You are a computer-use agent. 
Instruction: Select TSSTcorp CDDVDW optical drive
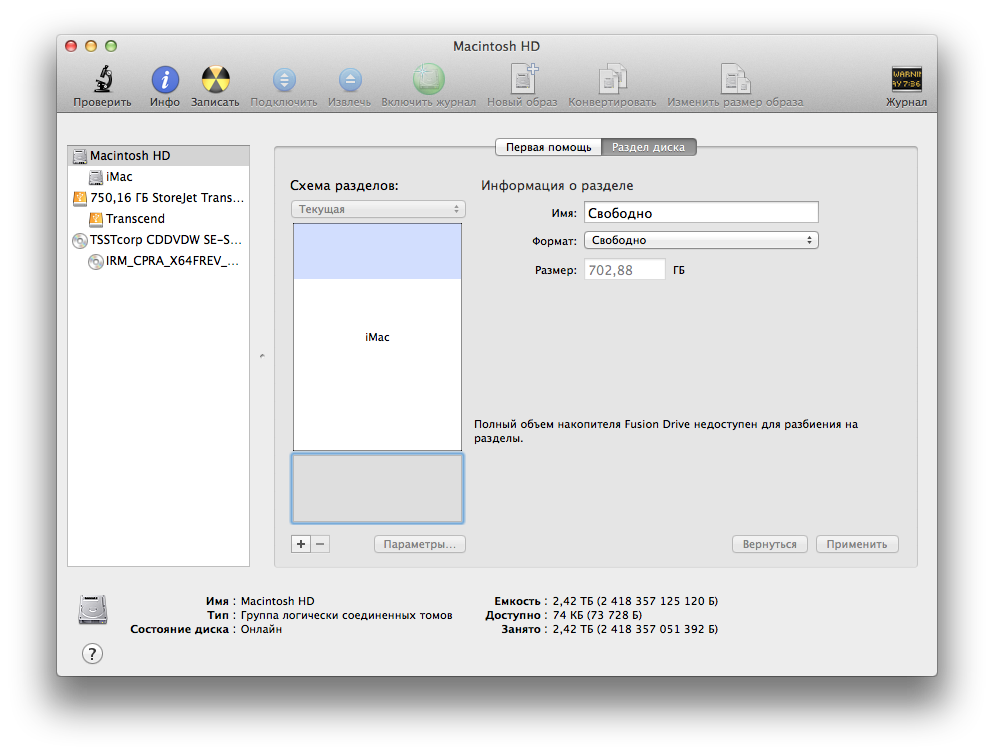(158, 240)
